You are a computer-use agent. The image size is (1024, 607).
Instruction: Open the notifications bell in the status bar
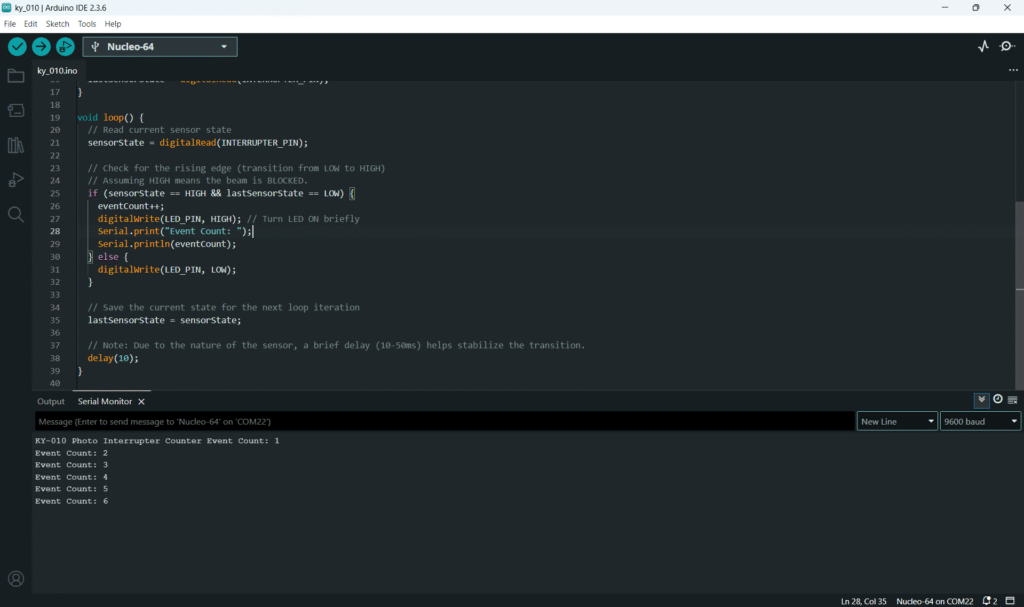pyautogui.click(x=988, y=601)
